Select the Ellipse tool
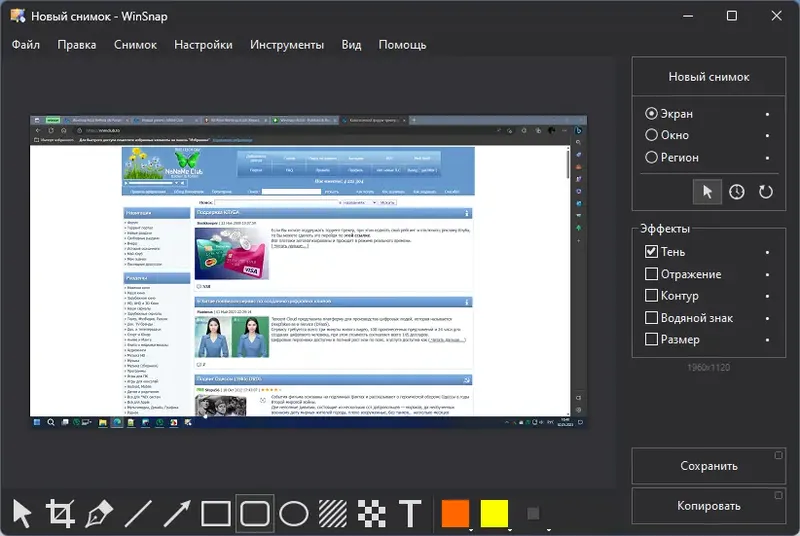Image resolution: width=800 pixels, height=536 pixels. 294,513
